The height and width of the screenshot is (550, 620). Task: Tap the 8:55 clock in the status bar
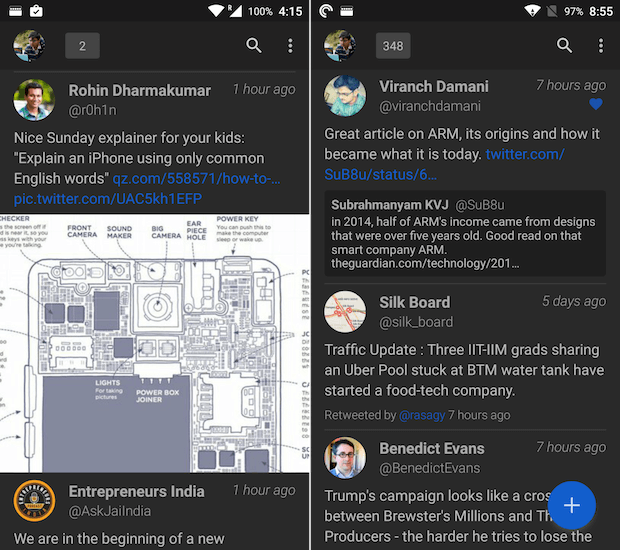(601, 11)
